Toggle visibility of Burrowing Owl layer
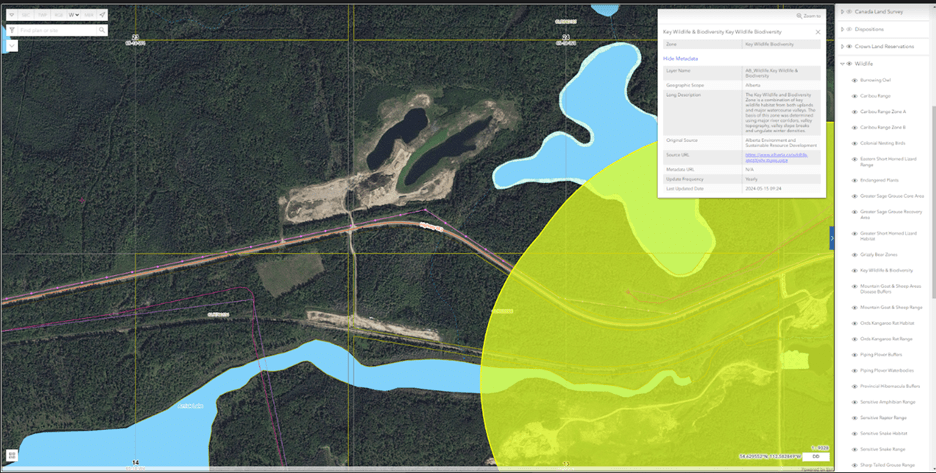 pyautogui.click(x=855, y=80)
